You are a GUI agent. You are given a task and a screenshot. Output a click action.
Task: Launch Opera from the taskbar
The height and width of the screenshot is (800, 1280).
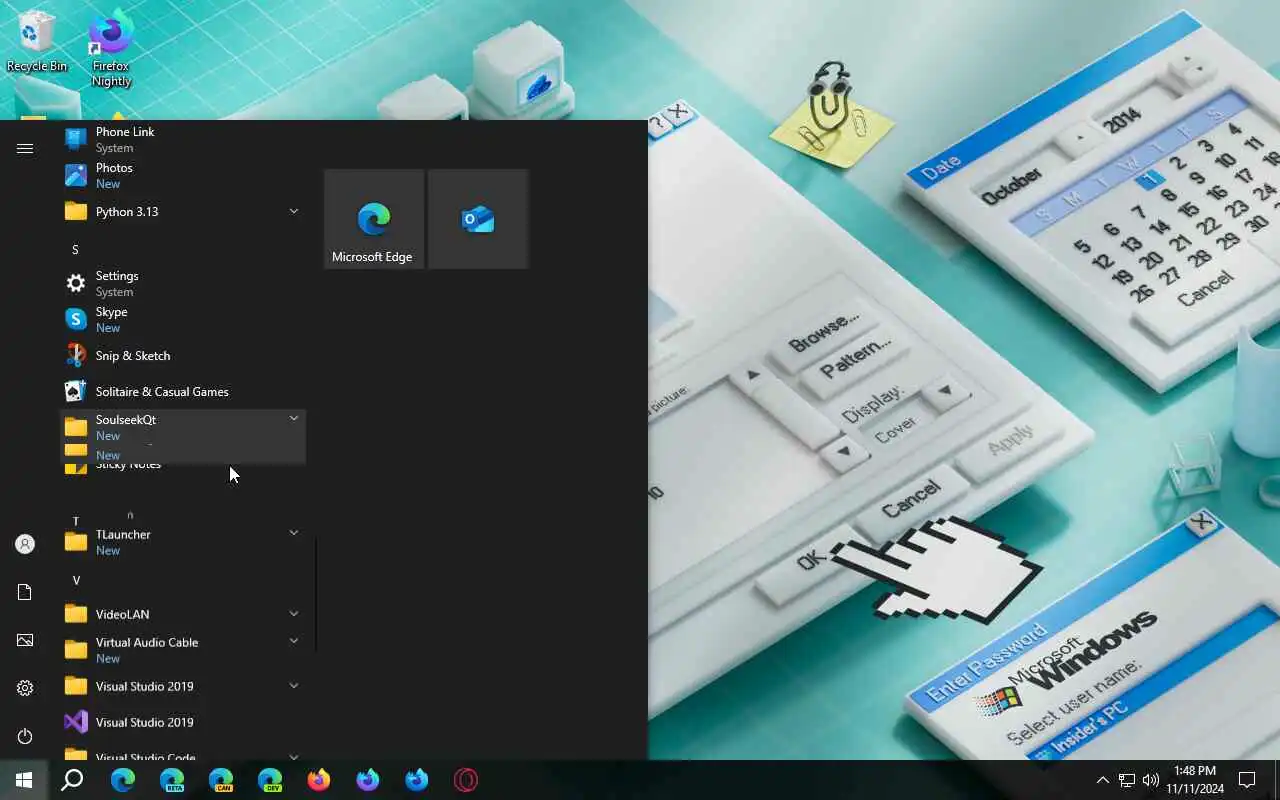tap(466, 780)
